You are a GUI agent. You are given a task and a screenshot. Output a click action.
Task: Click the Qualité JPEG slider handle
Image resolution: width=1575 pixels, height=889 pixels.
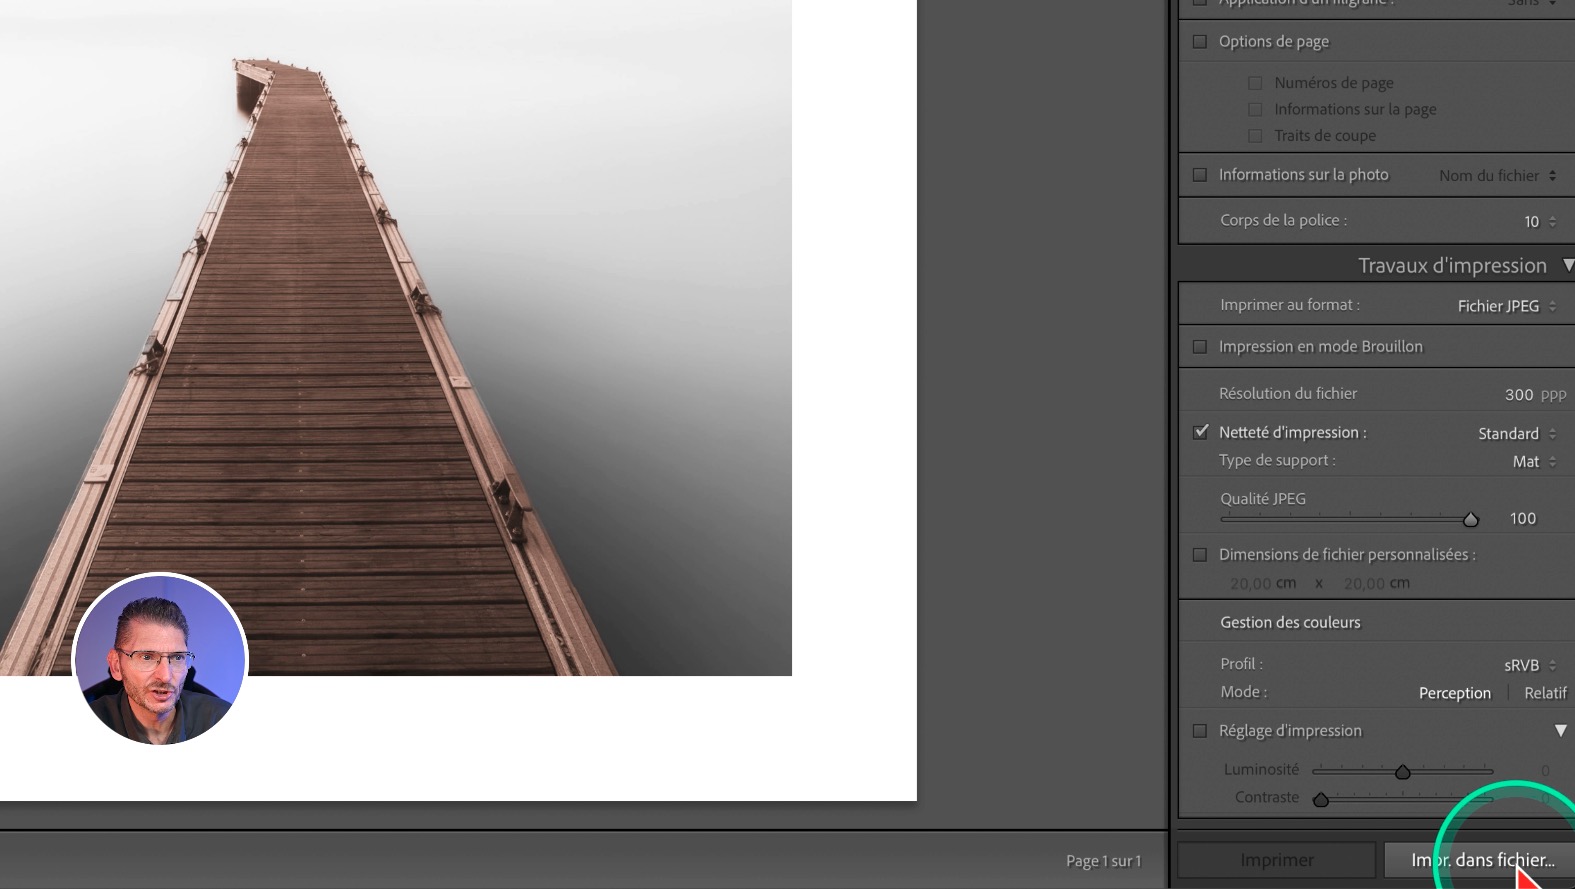pyautogui.click(x=1470, y=519)
